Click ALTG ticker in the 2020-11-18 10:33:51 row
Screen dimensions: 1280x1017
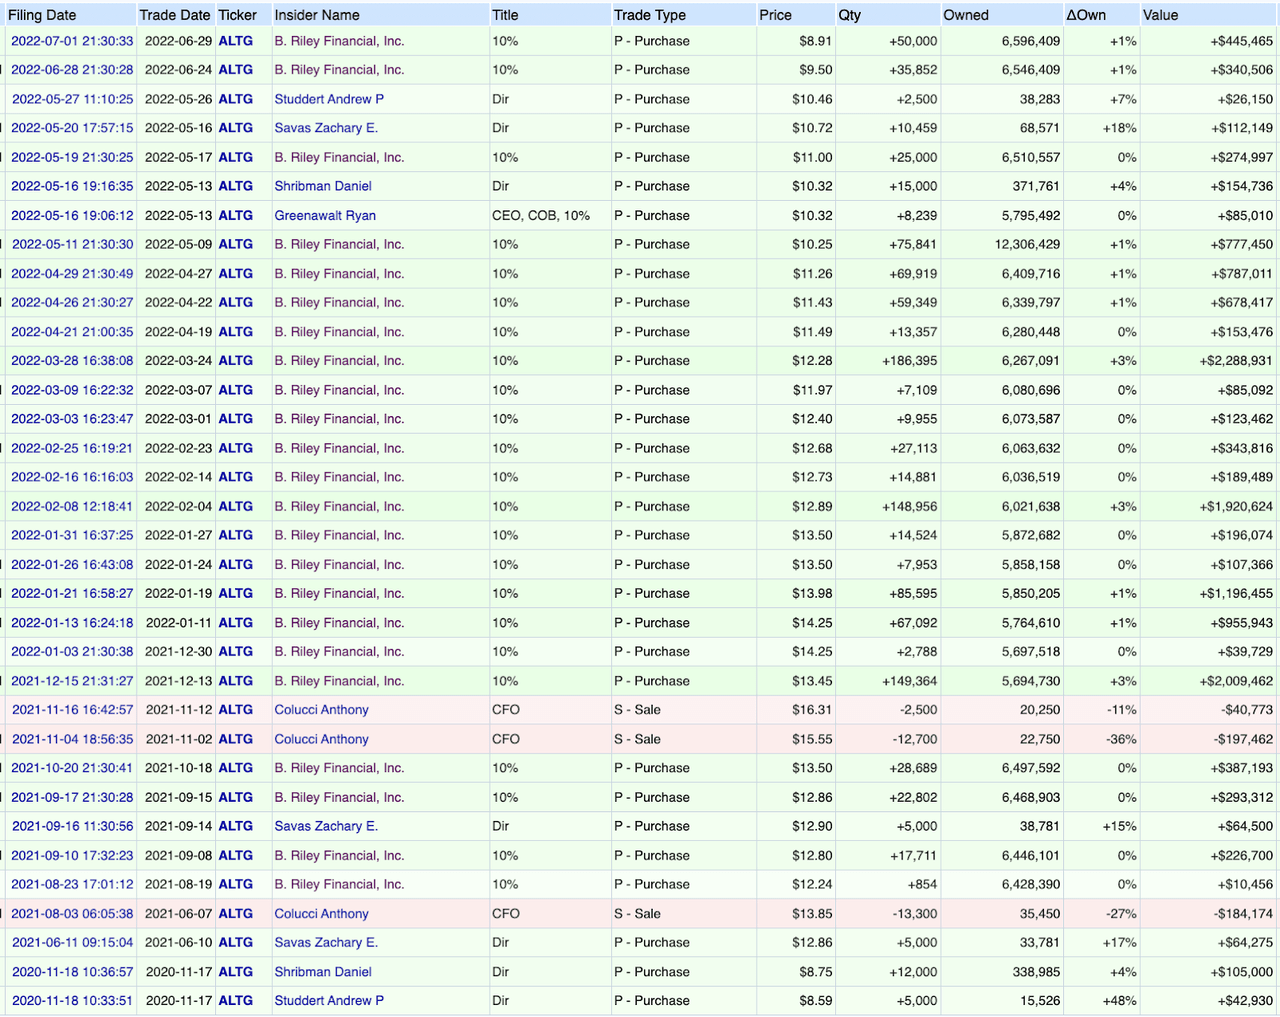click(236, 1001)
